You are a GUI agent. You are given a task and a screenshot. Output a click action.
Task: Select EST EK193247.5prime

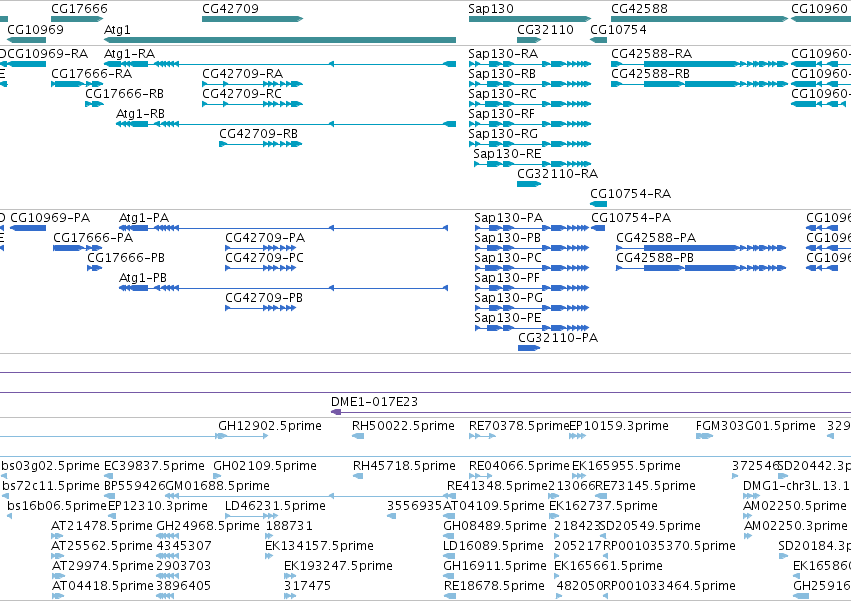point(338,566)
